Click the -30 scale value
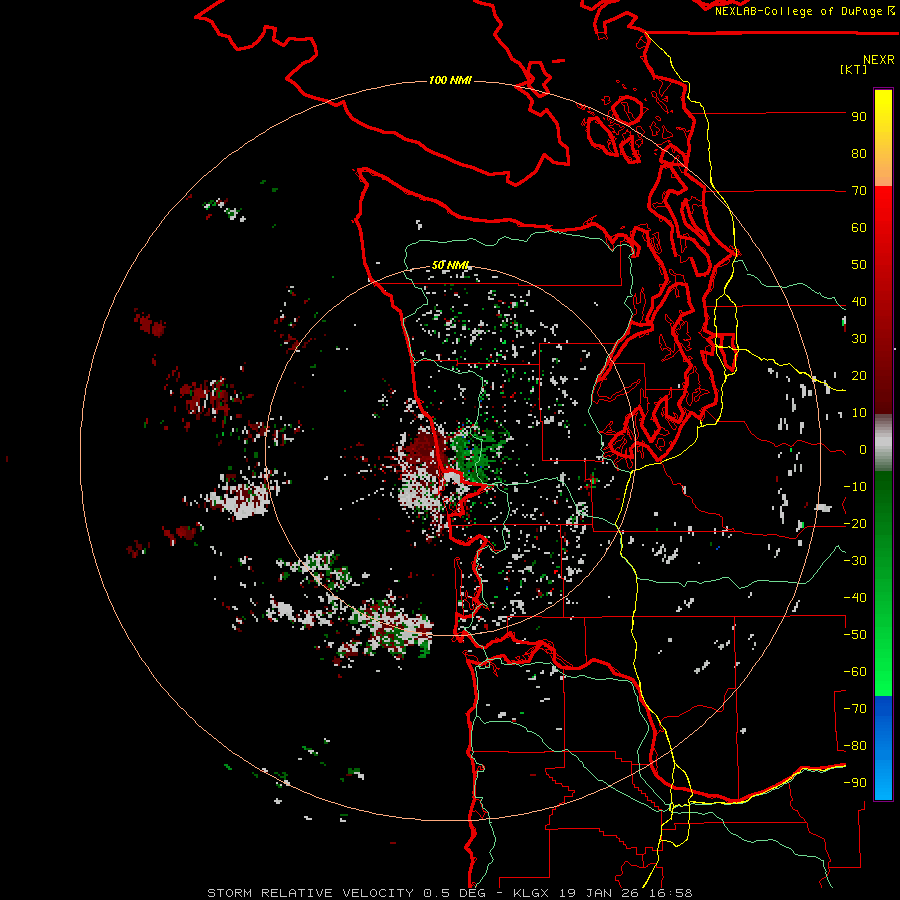The image size is (900, 900). 855,561
